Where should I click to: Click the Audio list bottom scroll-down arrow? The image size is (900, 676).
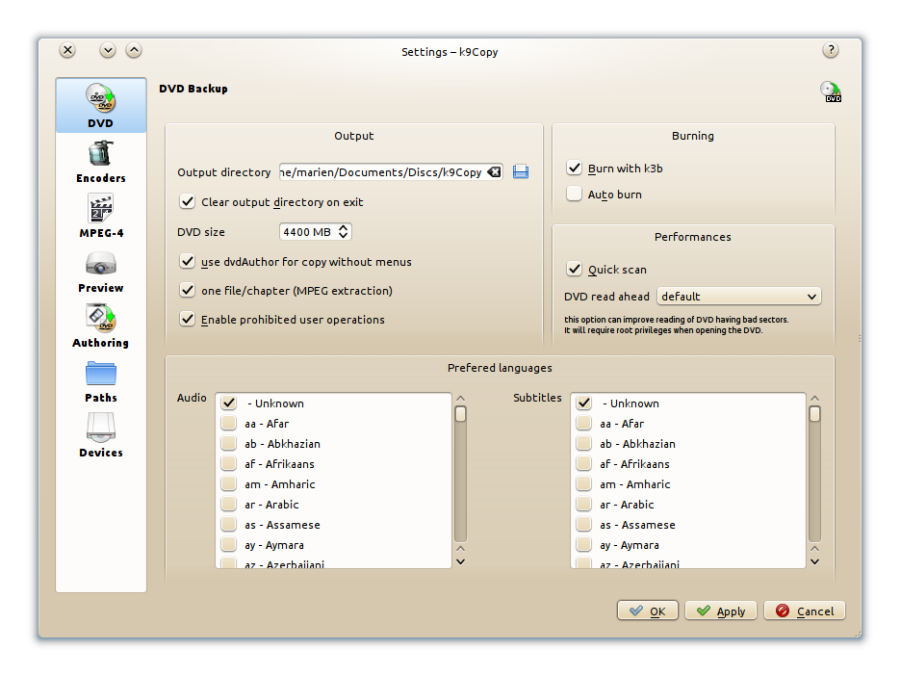pos(460,562)
